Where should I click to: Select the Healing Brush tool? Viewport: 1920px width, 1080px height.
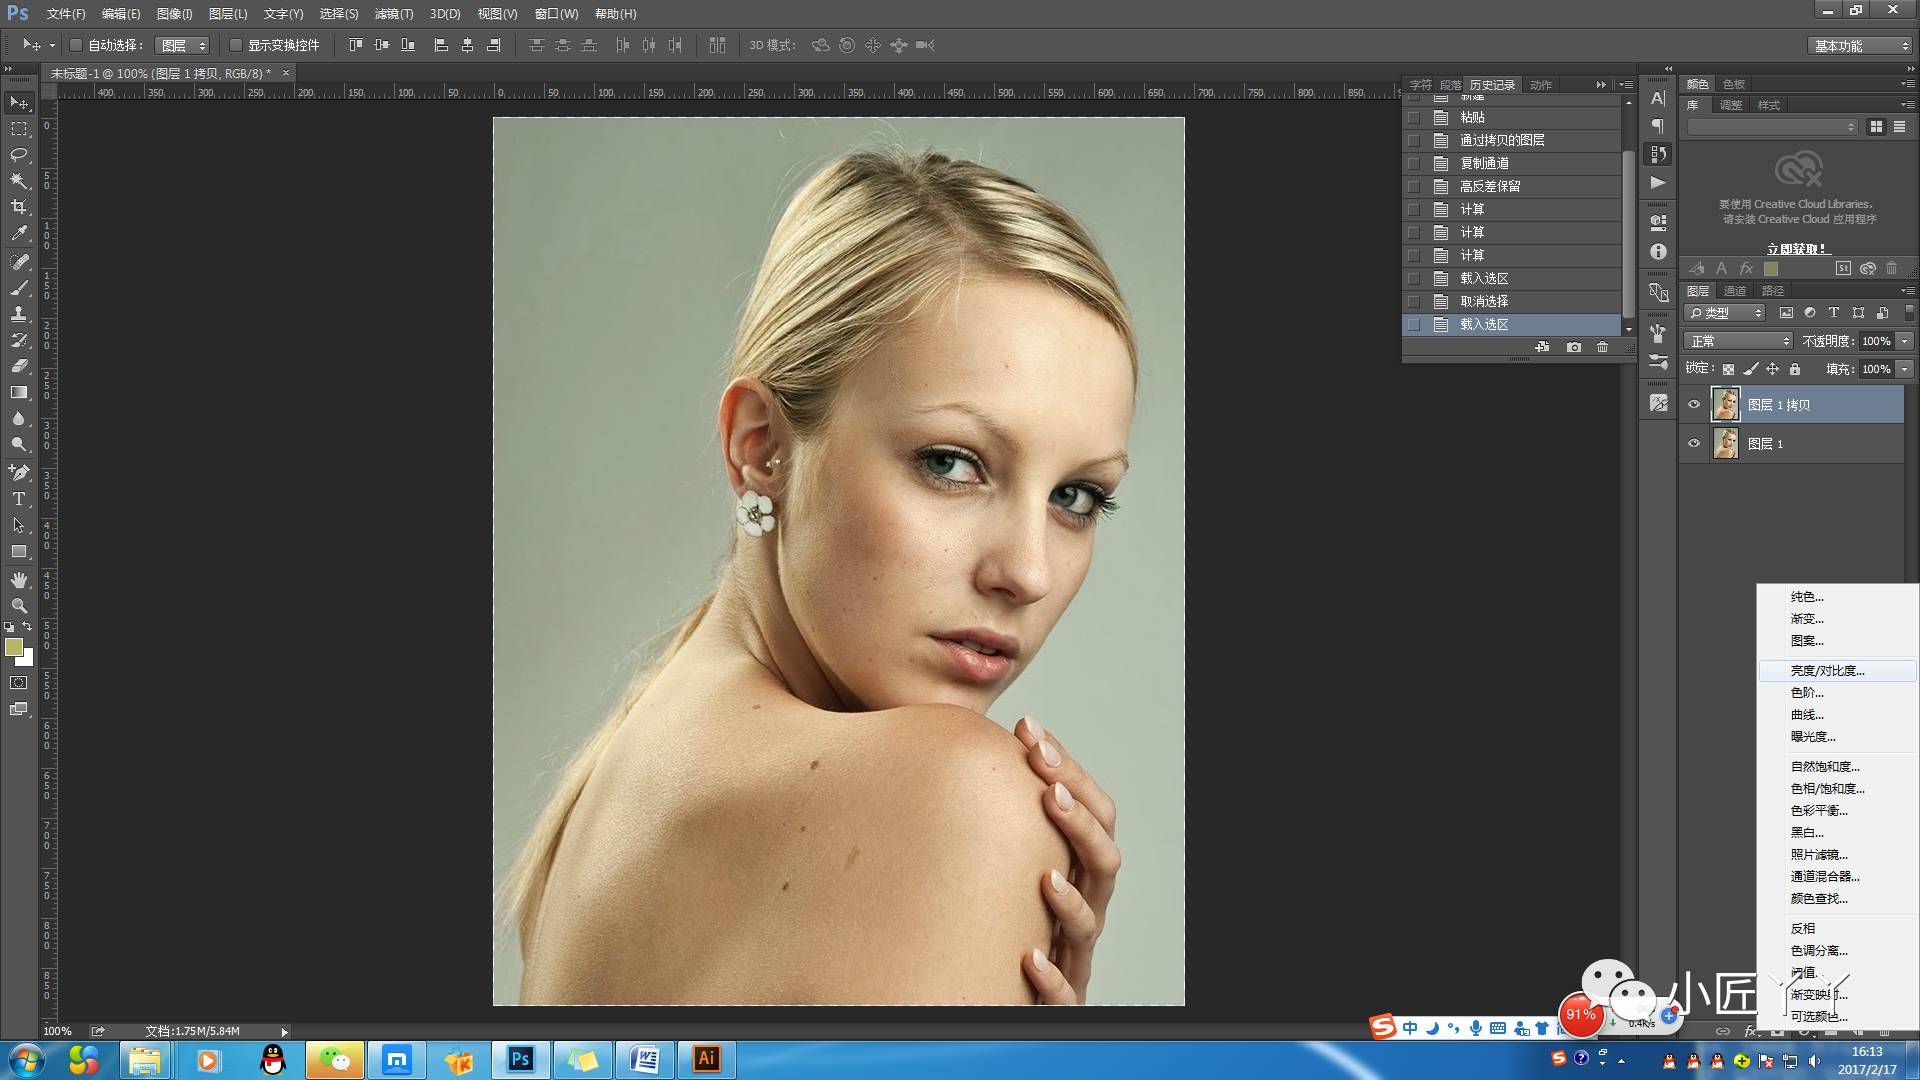tap(19, 262)
